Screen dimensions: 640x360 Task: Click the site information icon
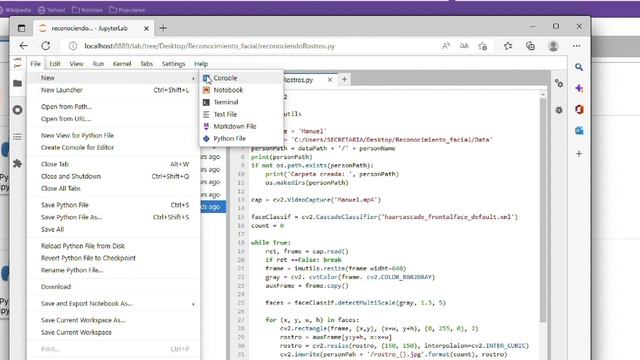click(x=73, y=46)
